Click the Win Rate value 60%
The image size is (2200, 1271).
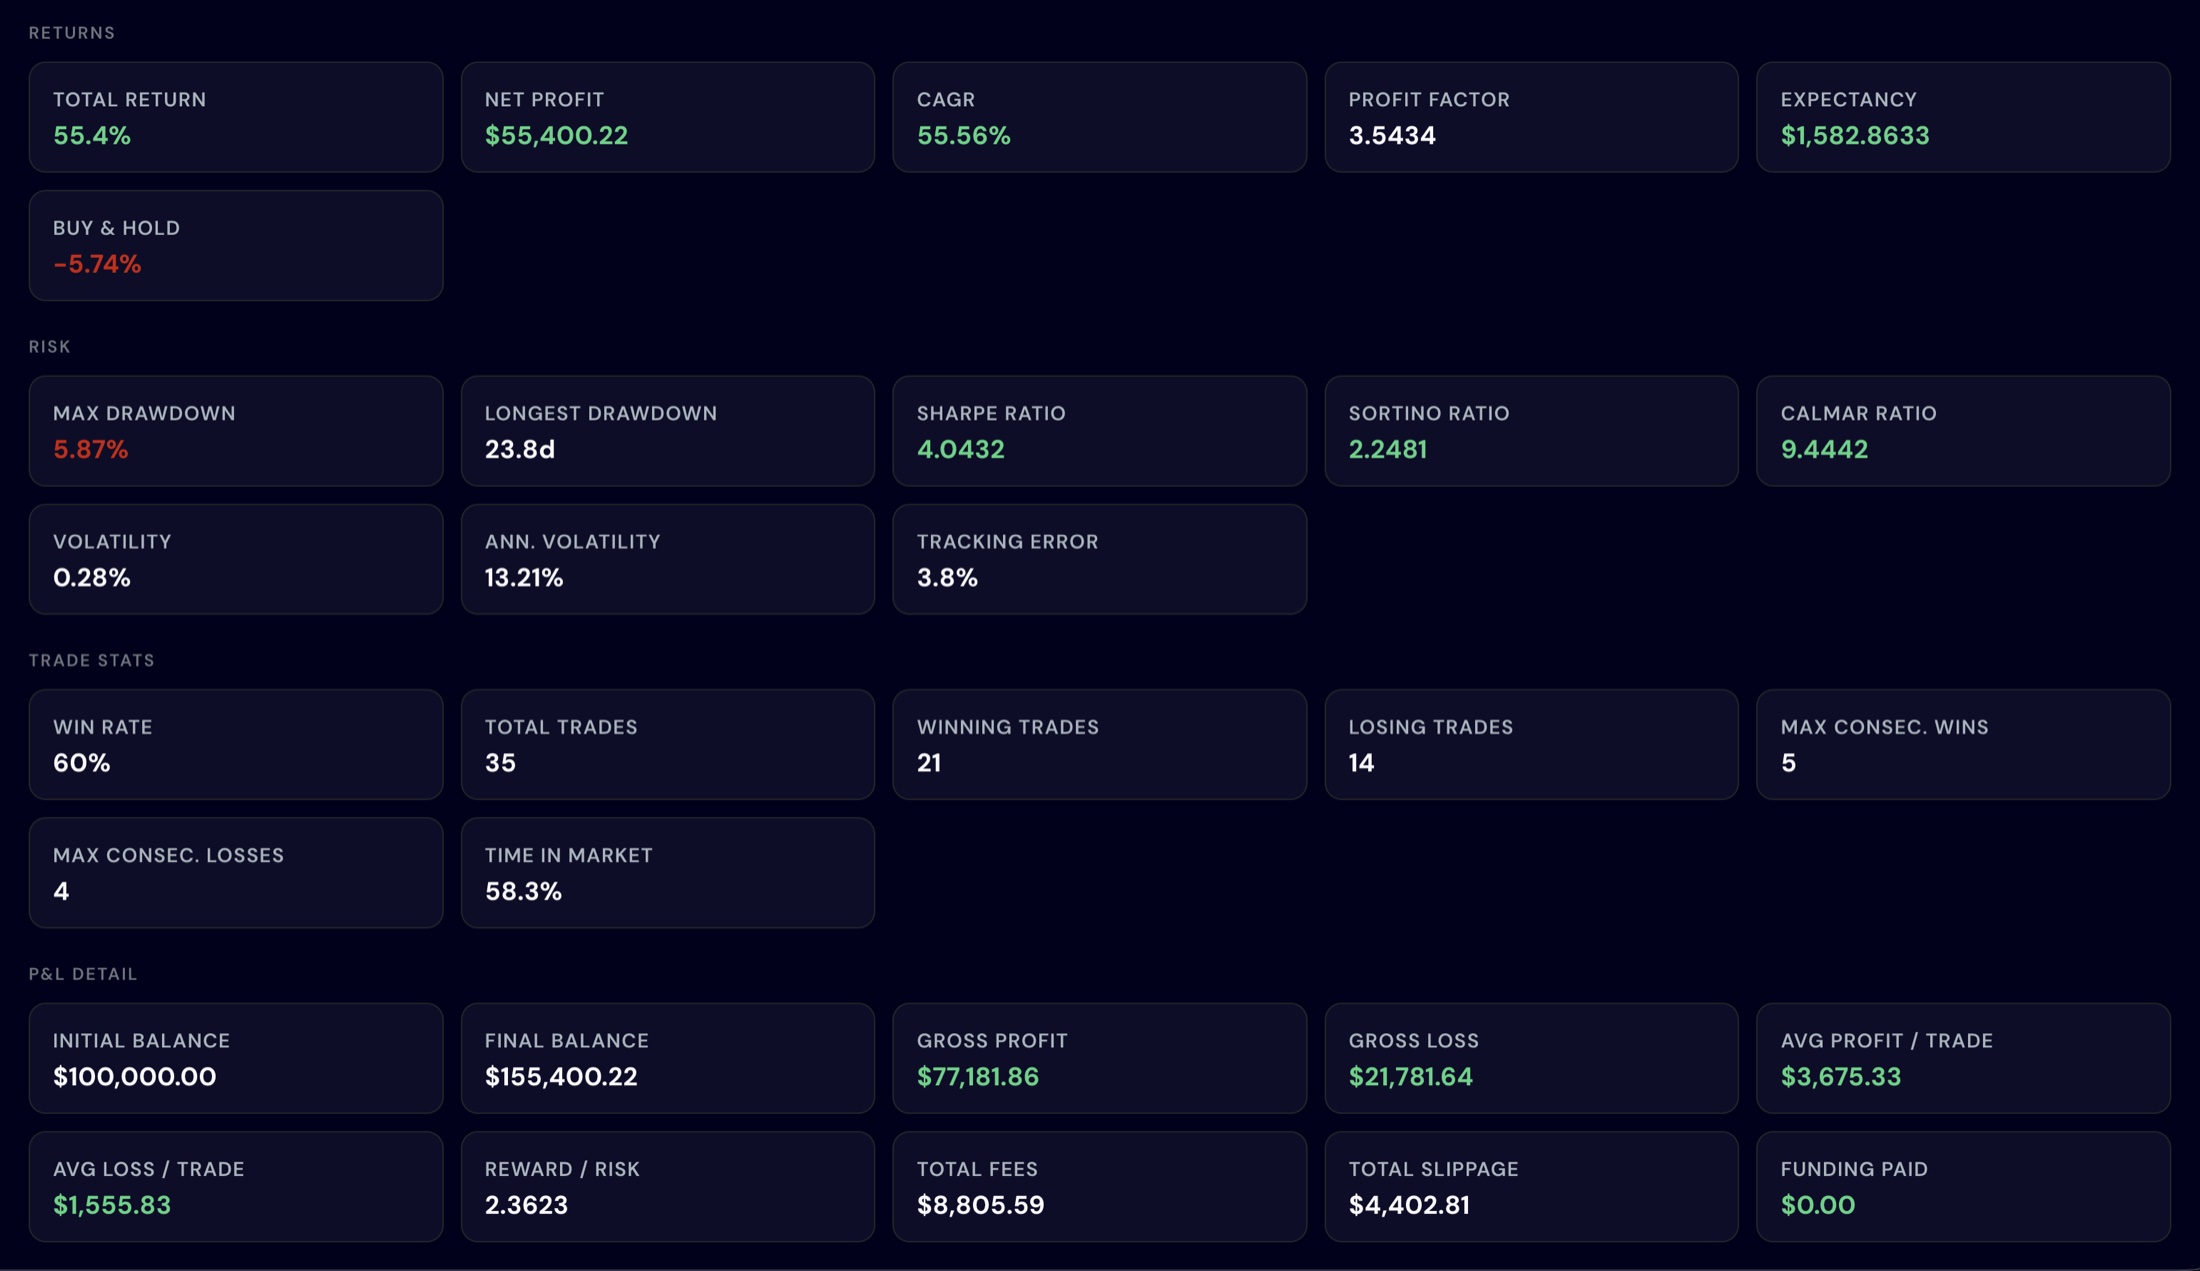click(82, 763)
